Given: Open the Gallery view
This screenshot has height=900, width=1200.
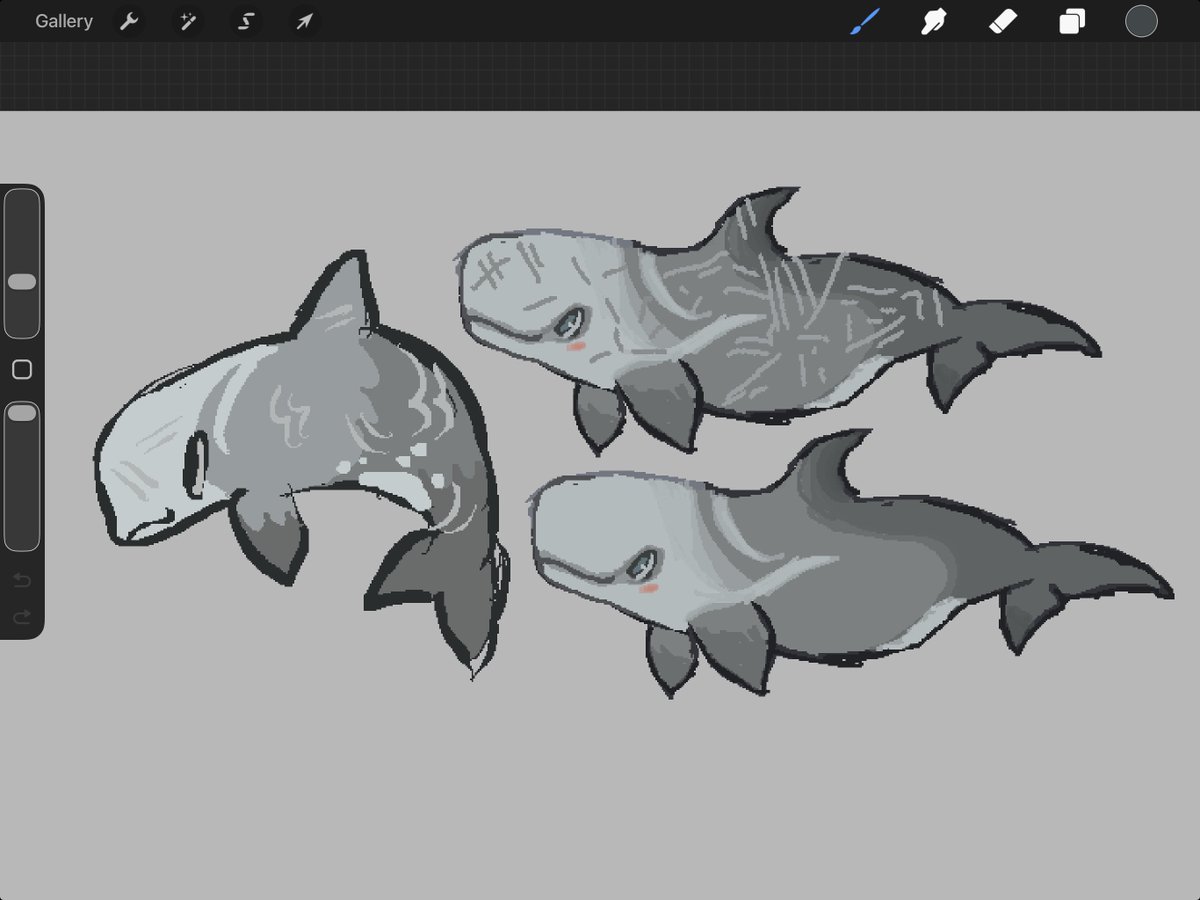Looking at the screenshot, I should (x=64, y=21).
